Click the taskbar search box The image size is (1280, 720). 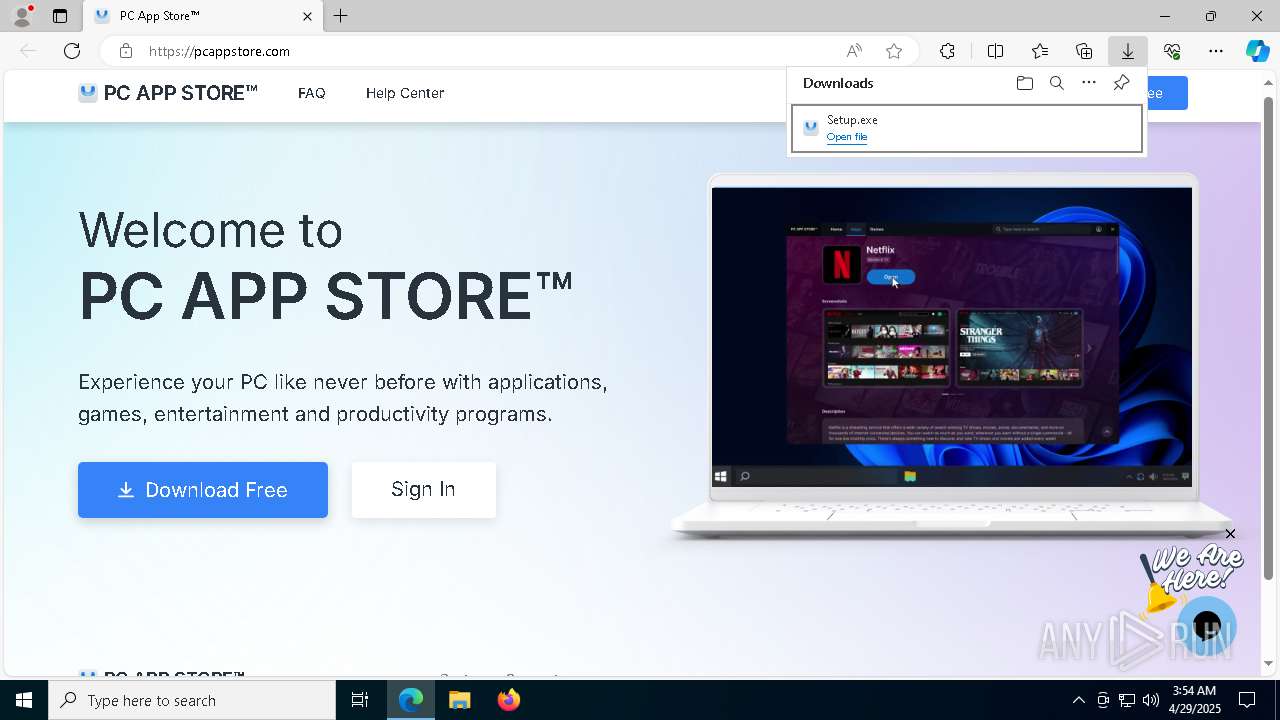192,700
